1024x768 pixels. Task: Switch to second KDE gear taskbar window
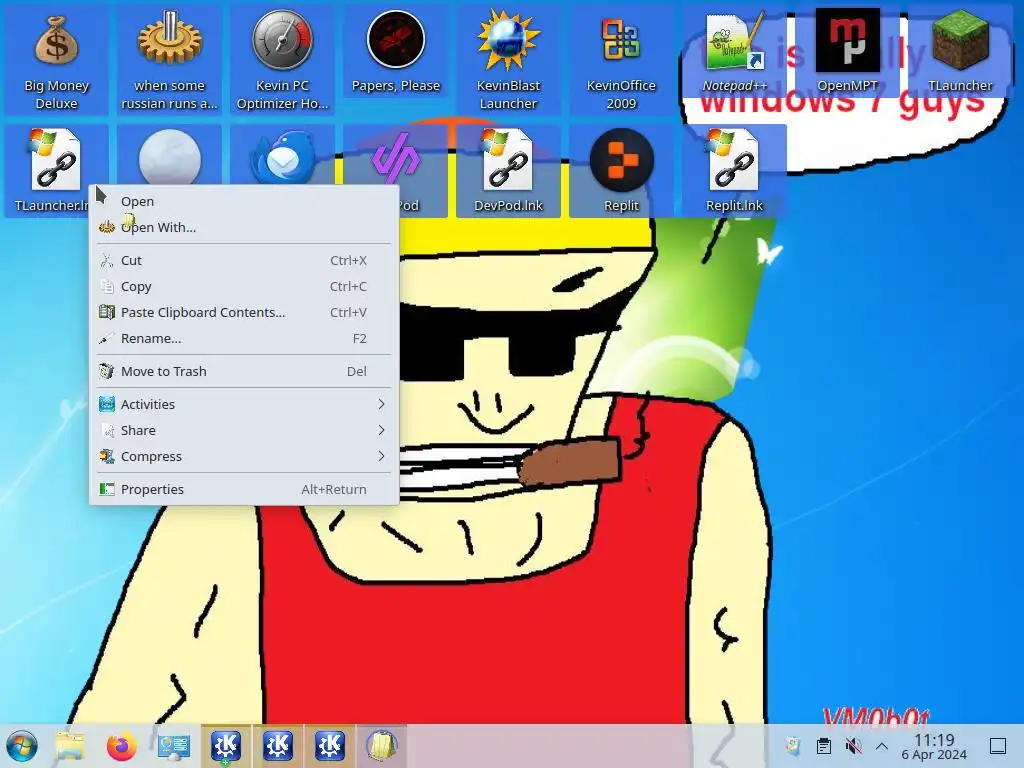tap(278, 746)
